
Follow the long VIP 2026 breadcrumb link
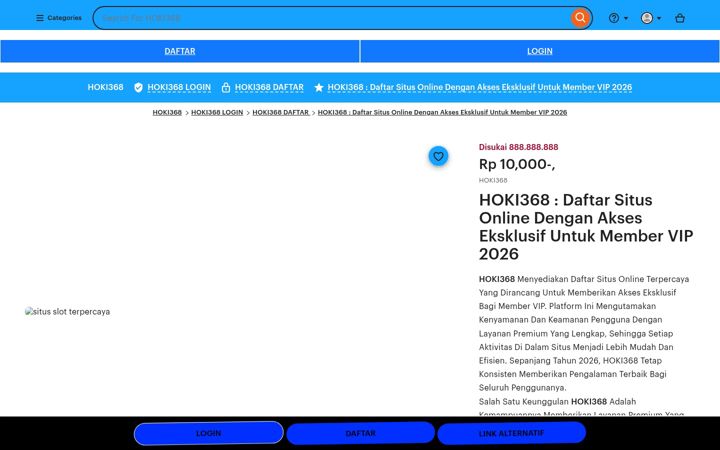coord(442,112)
